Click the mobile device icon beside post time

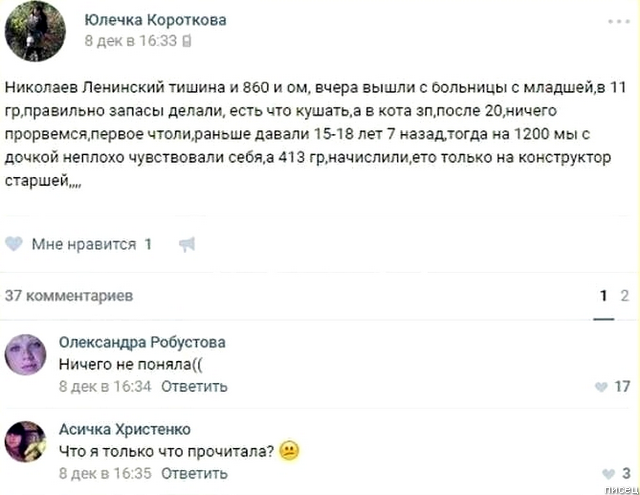click(187, 41)
